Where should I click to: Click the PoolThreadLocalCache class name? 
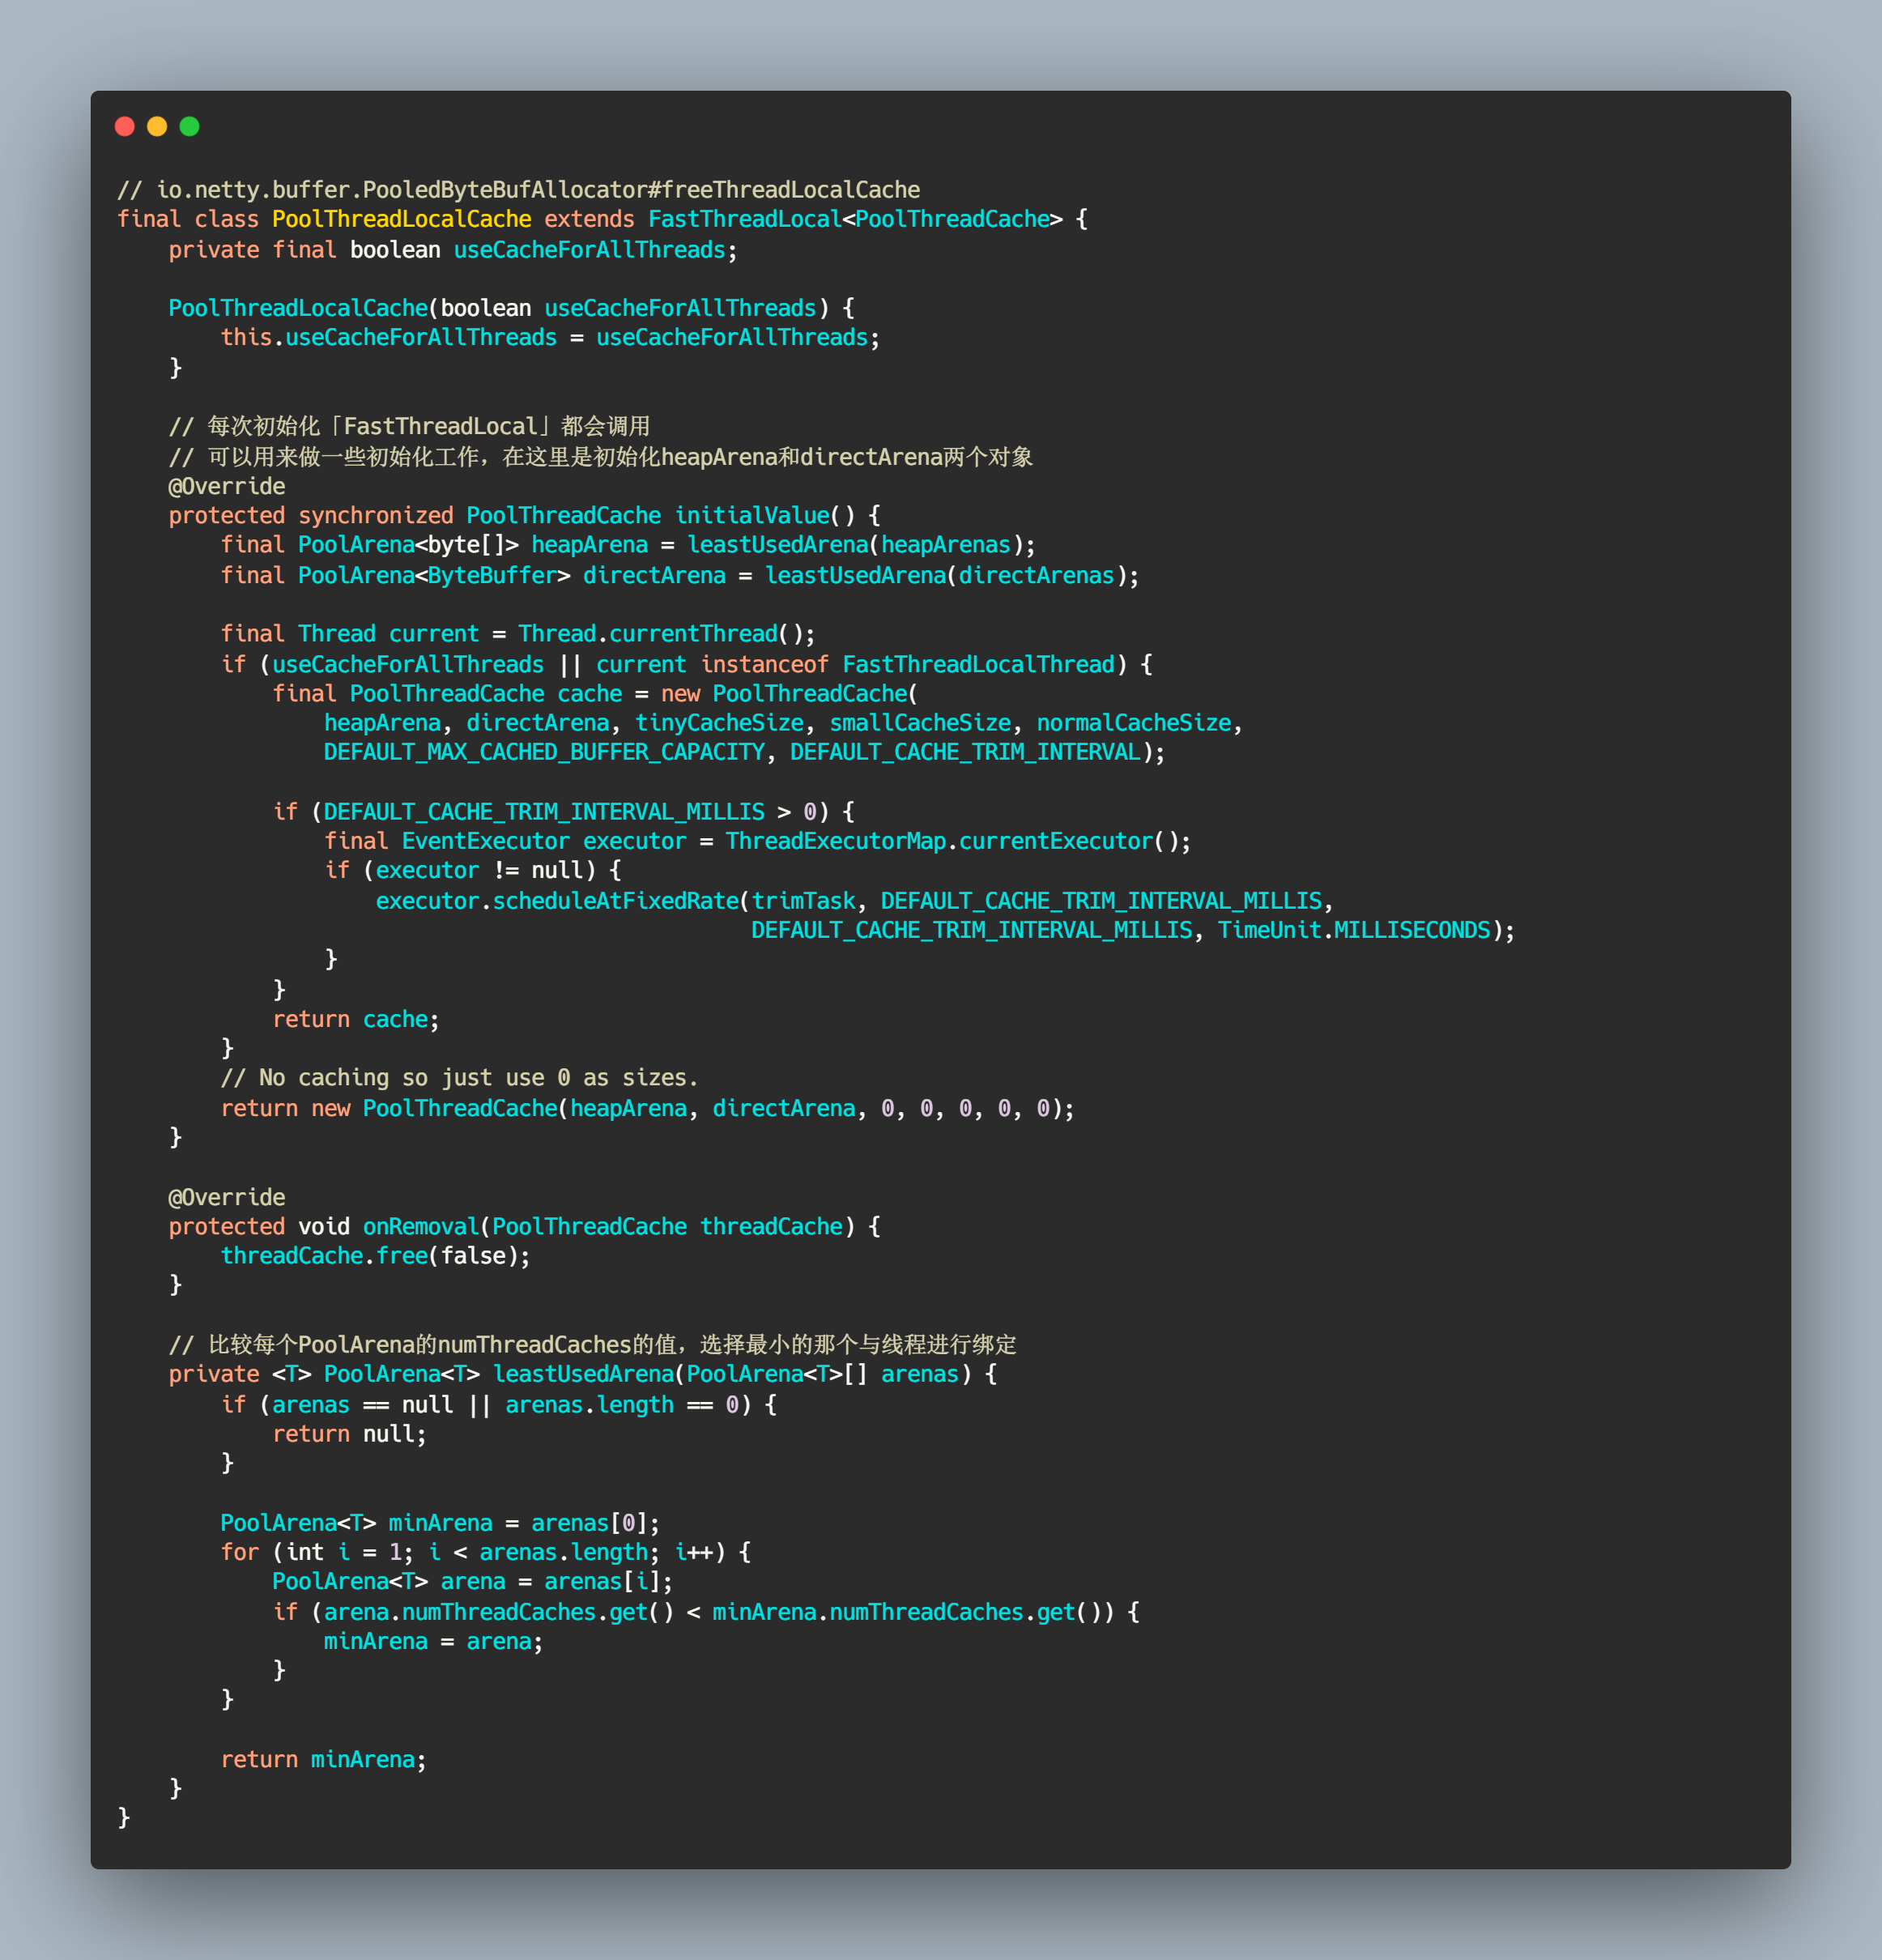(401, 219)
